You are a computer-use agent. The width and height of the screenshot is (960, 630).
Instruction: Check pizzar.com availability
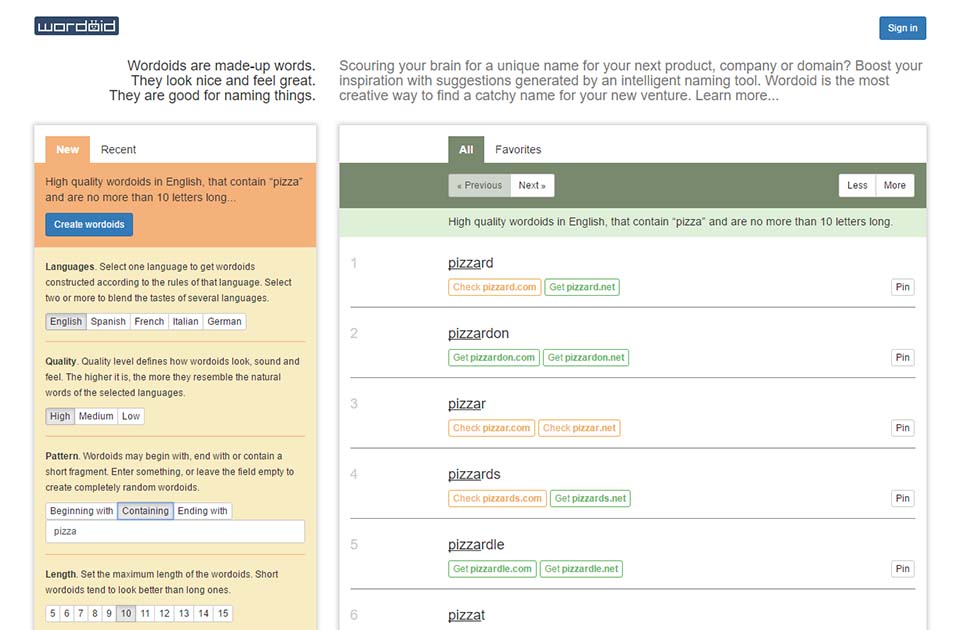click(492, 428)
